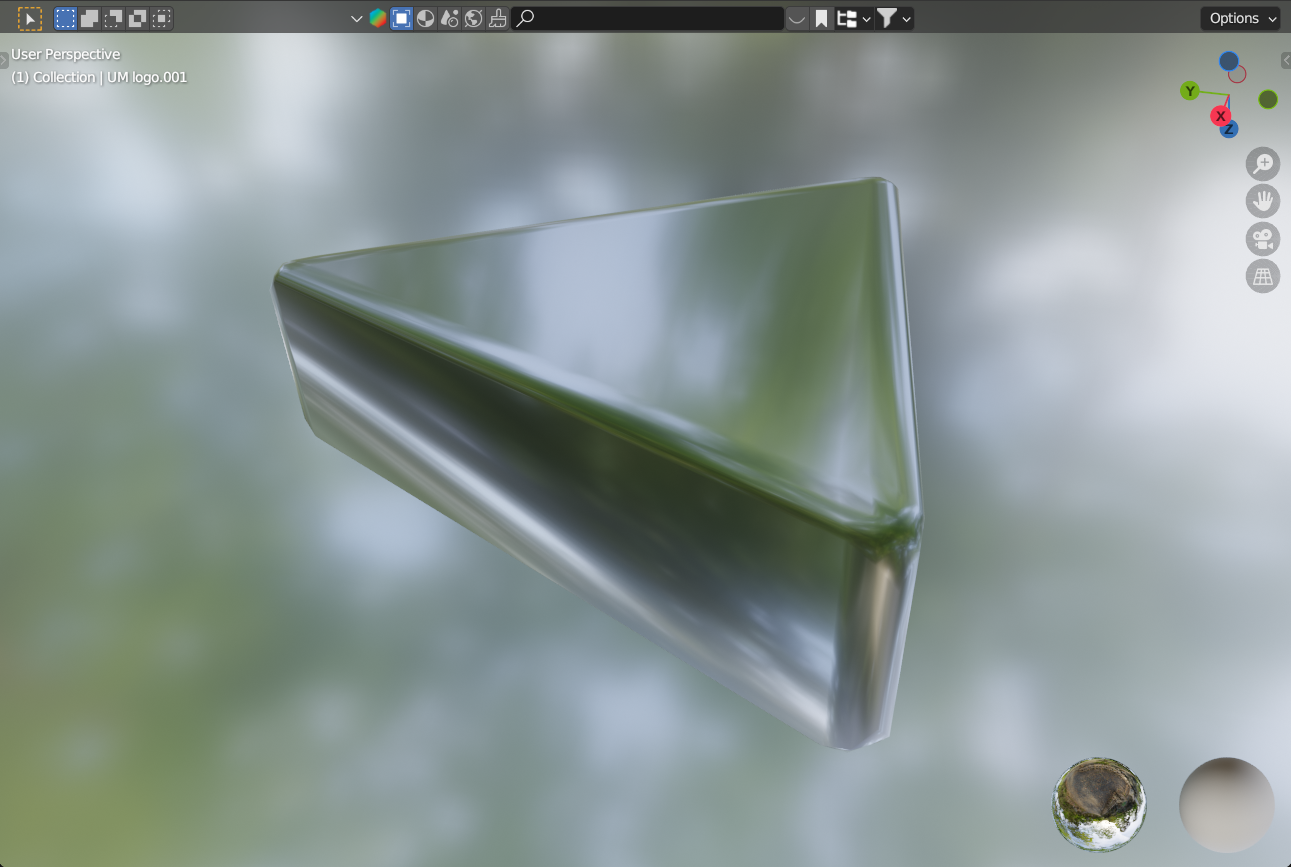Enable Extend selection mode
Viewport: 1291px width, 867px height.
(x=90, y=18)
